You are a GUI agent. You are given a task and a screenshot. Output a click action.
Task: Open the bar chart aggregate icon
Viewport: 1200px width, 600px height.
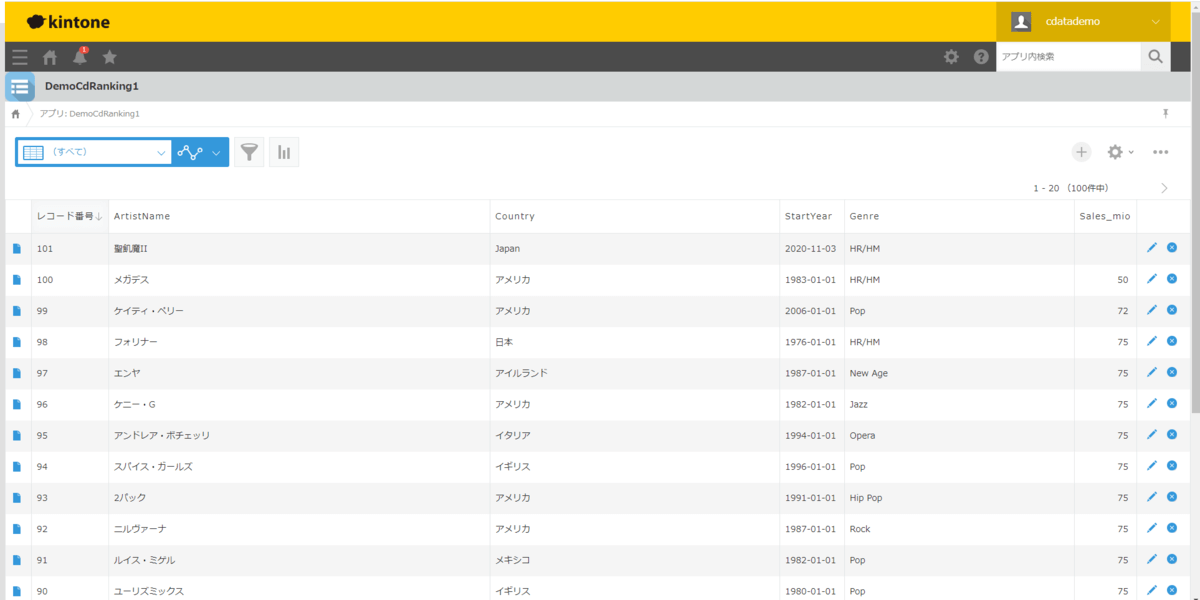[x=284, y=152]
